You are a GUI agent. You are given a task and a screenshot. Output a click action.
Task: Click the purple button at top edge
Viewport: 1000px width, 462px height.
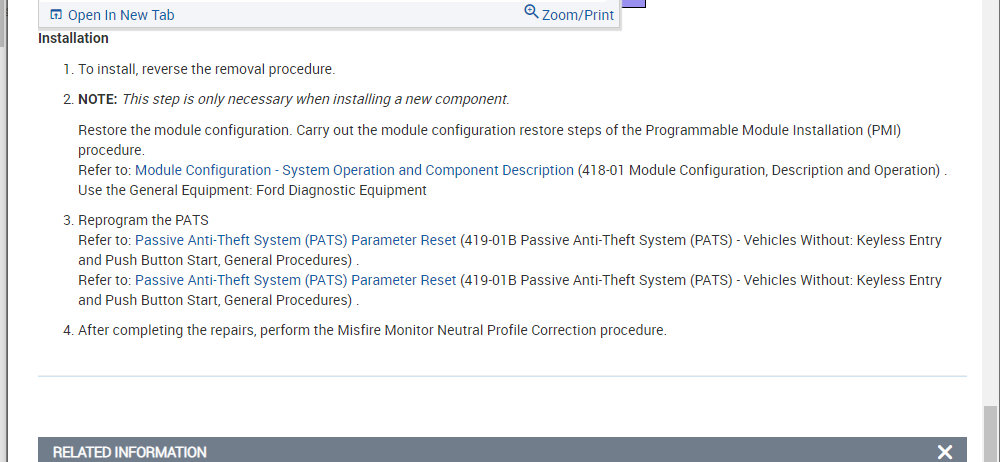coord(633,3)
